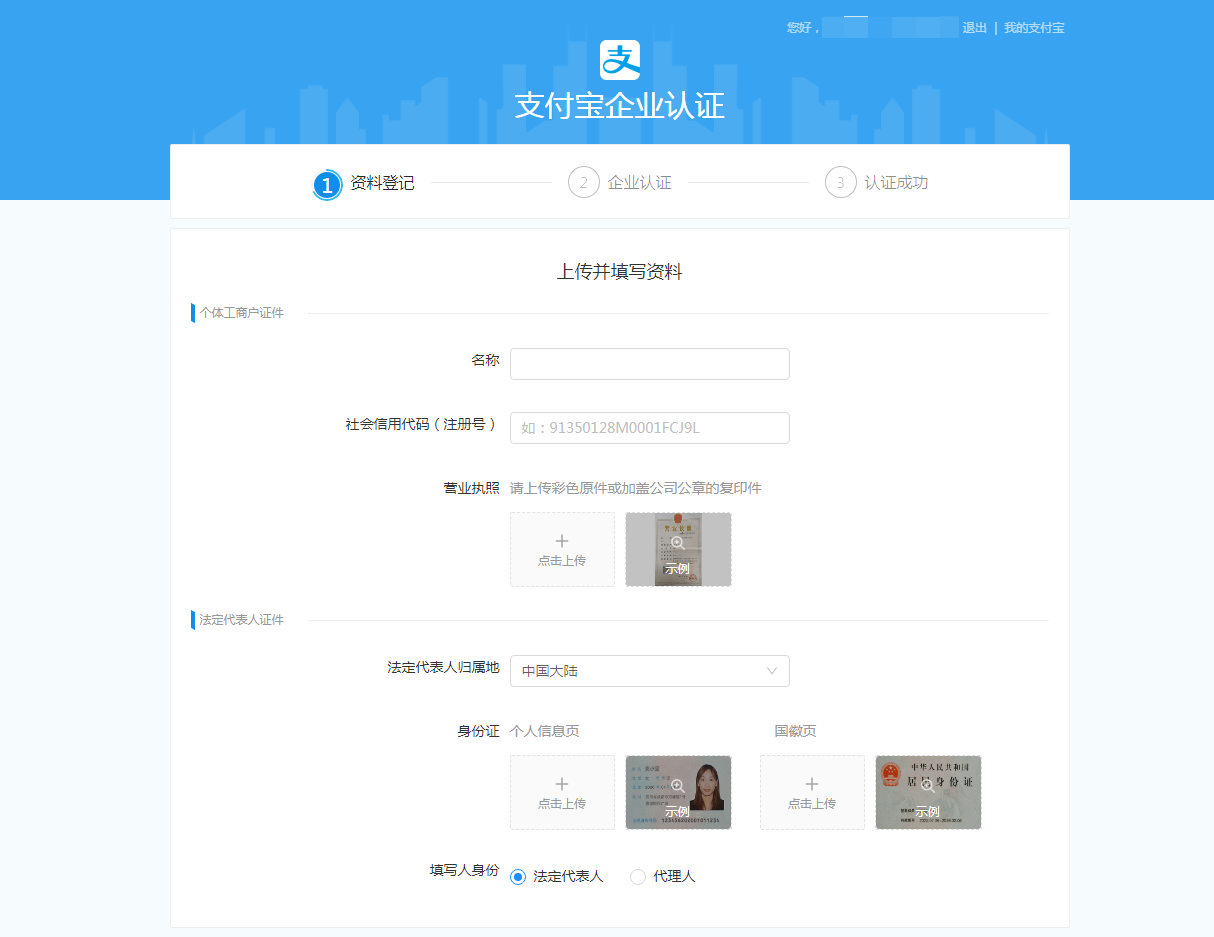
Task: Click the Alipay logo icon
Action: tap(619, 60)
